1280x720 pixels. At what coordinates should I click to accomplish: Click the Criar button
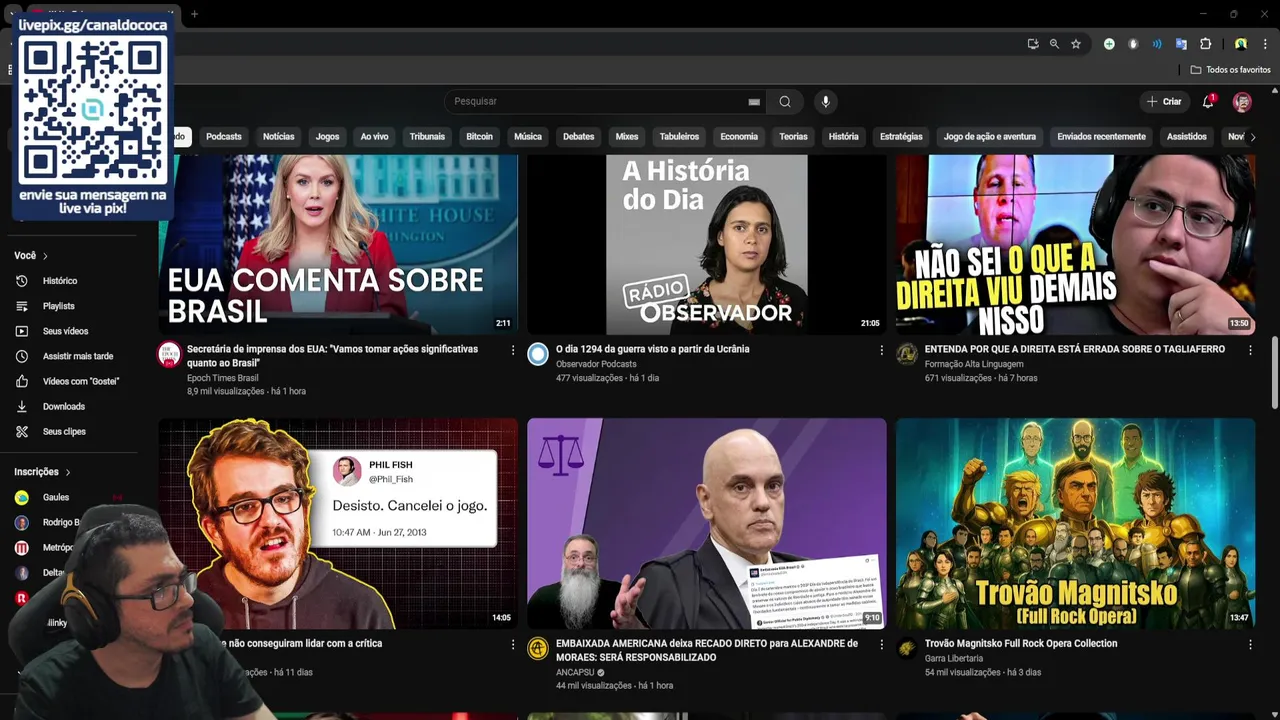[x=1164, y=101]
